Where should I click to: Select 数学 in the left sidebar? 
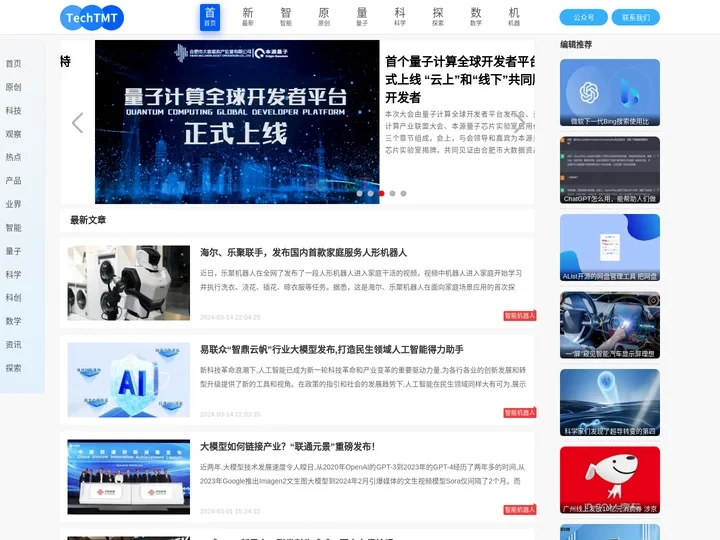click(13, 321)
